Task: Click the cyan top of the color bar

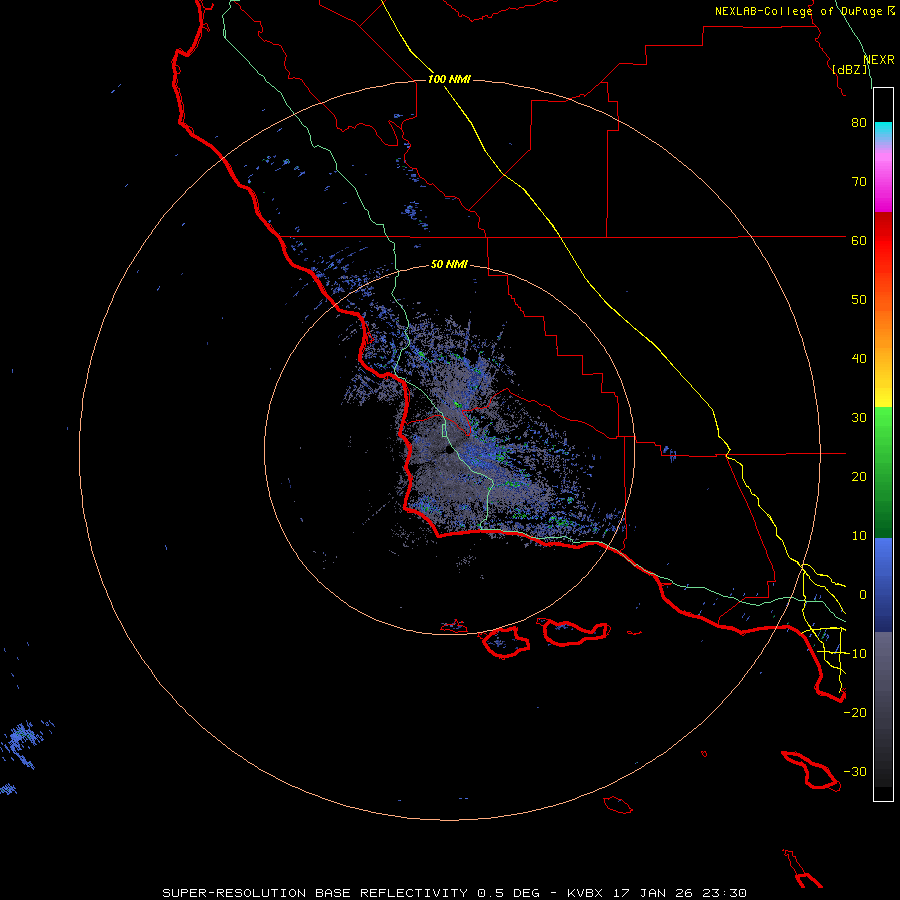Action: coord(883,130)
